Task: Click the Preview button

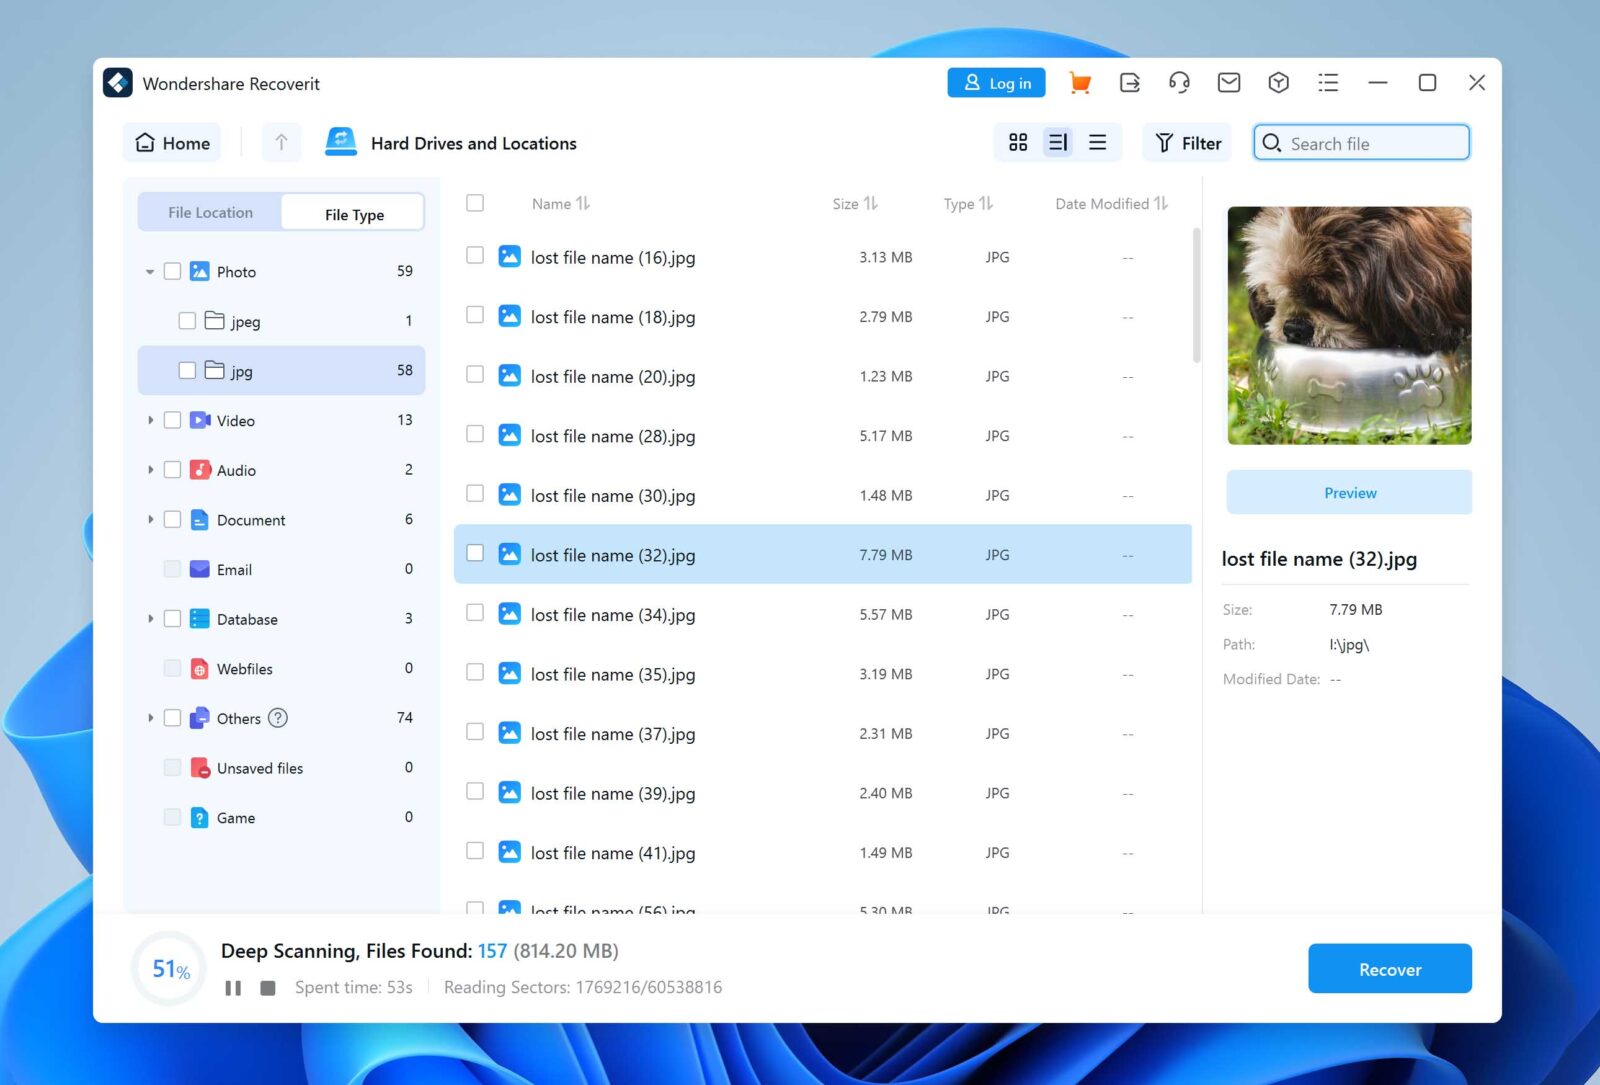Action: pyautogui.click(x=1348, y=492)
